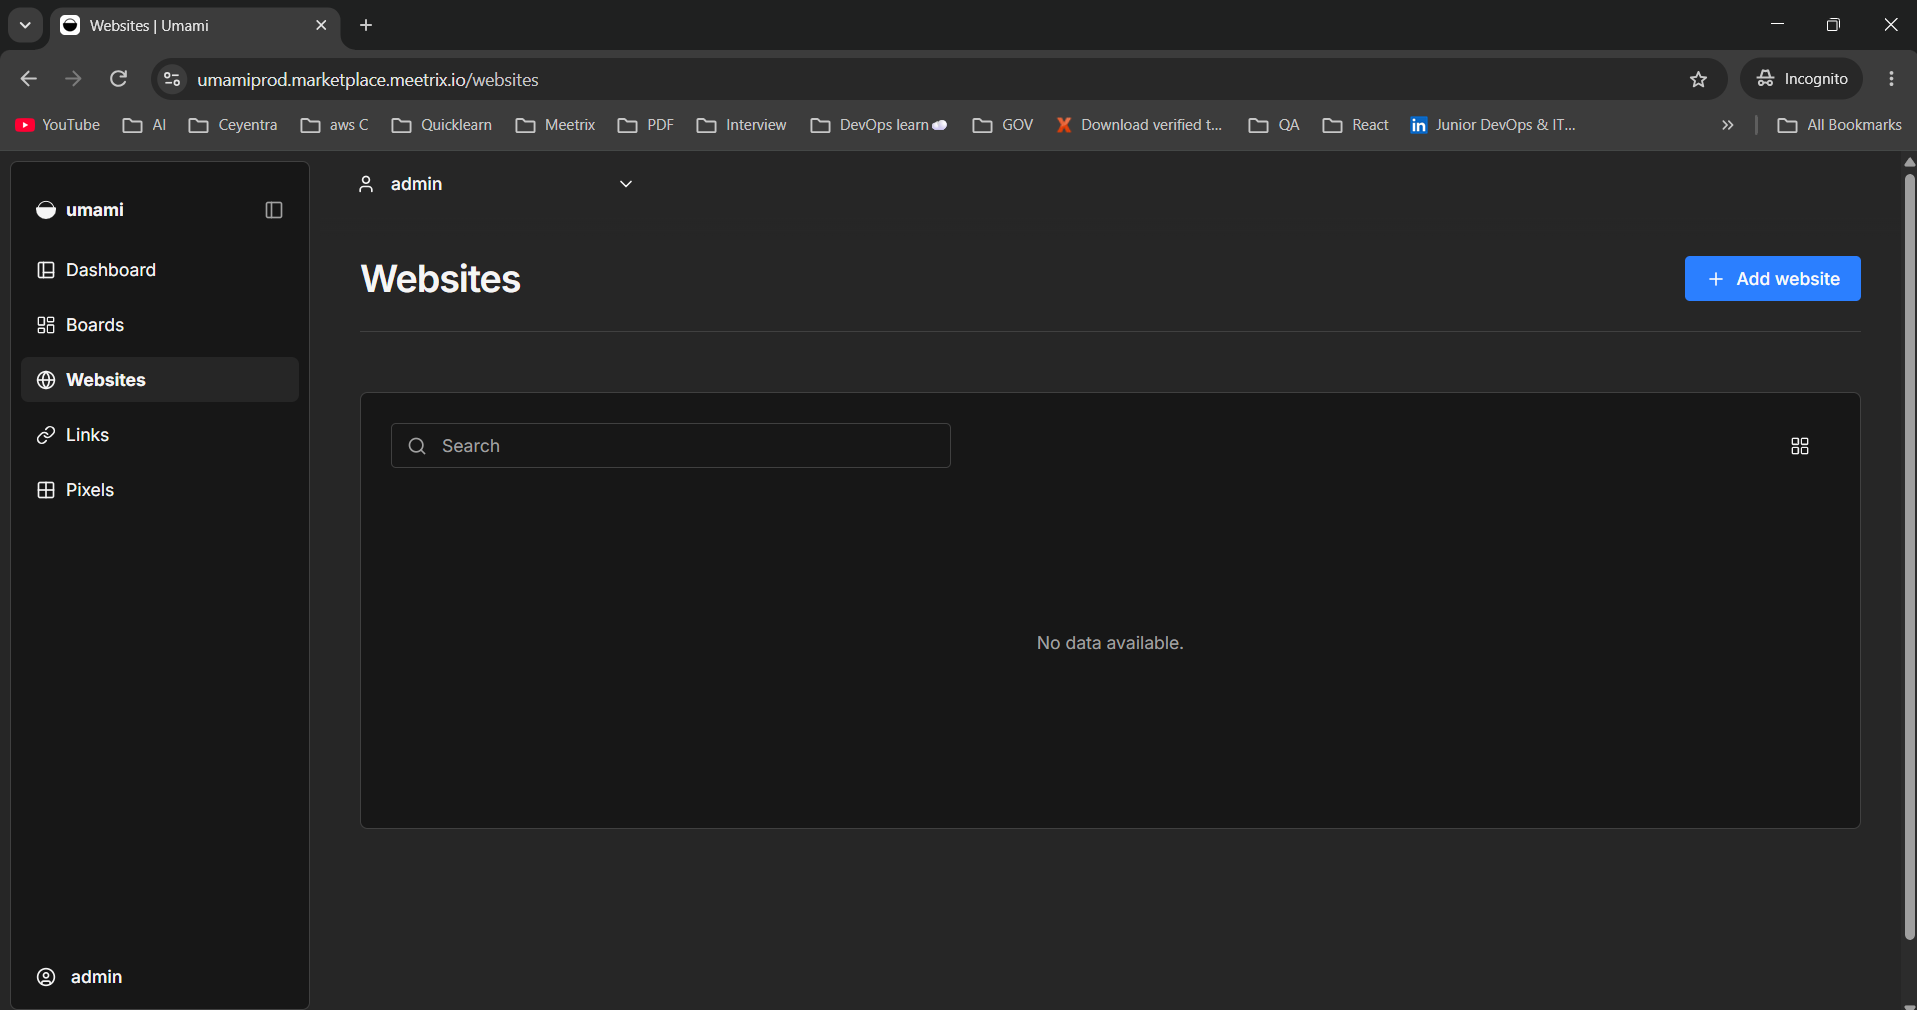Open the tab search dropdown
1917x1010 pixels.
(25, 25)
